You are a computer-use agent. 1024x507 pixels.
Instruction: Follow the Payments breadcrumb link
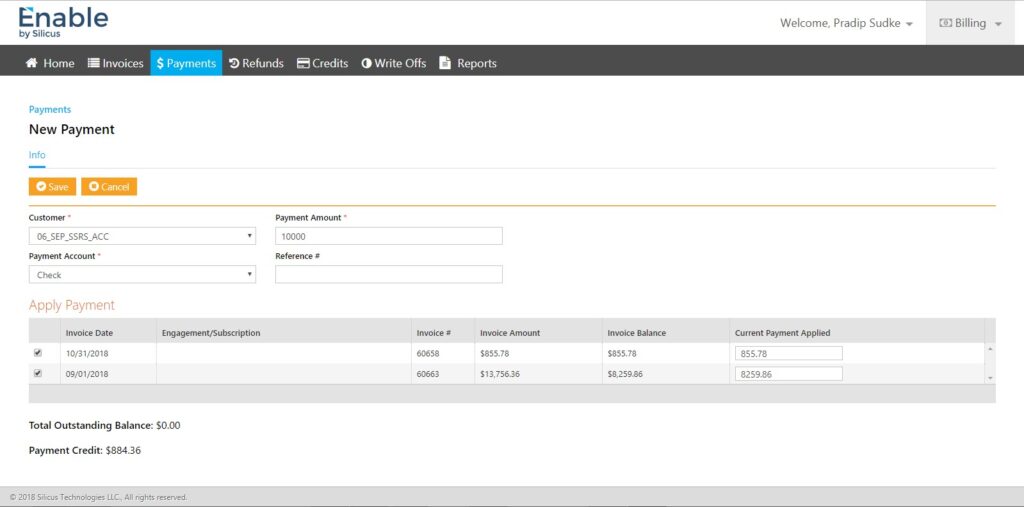(50, 110)
